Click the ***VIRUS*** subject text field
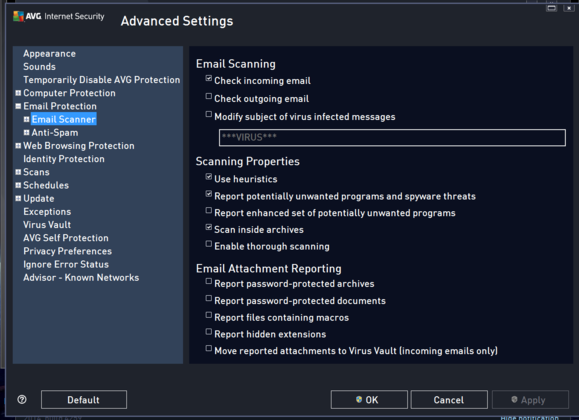The height and width of the screenshot is (420, 579). tap(392, 138)
